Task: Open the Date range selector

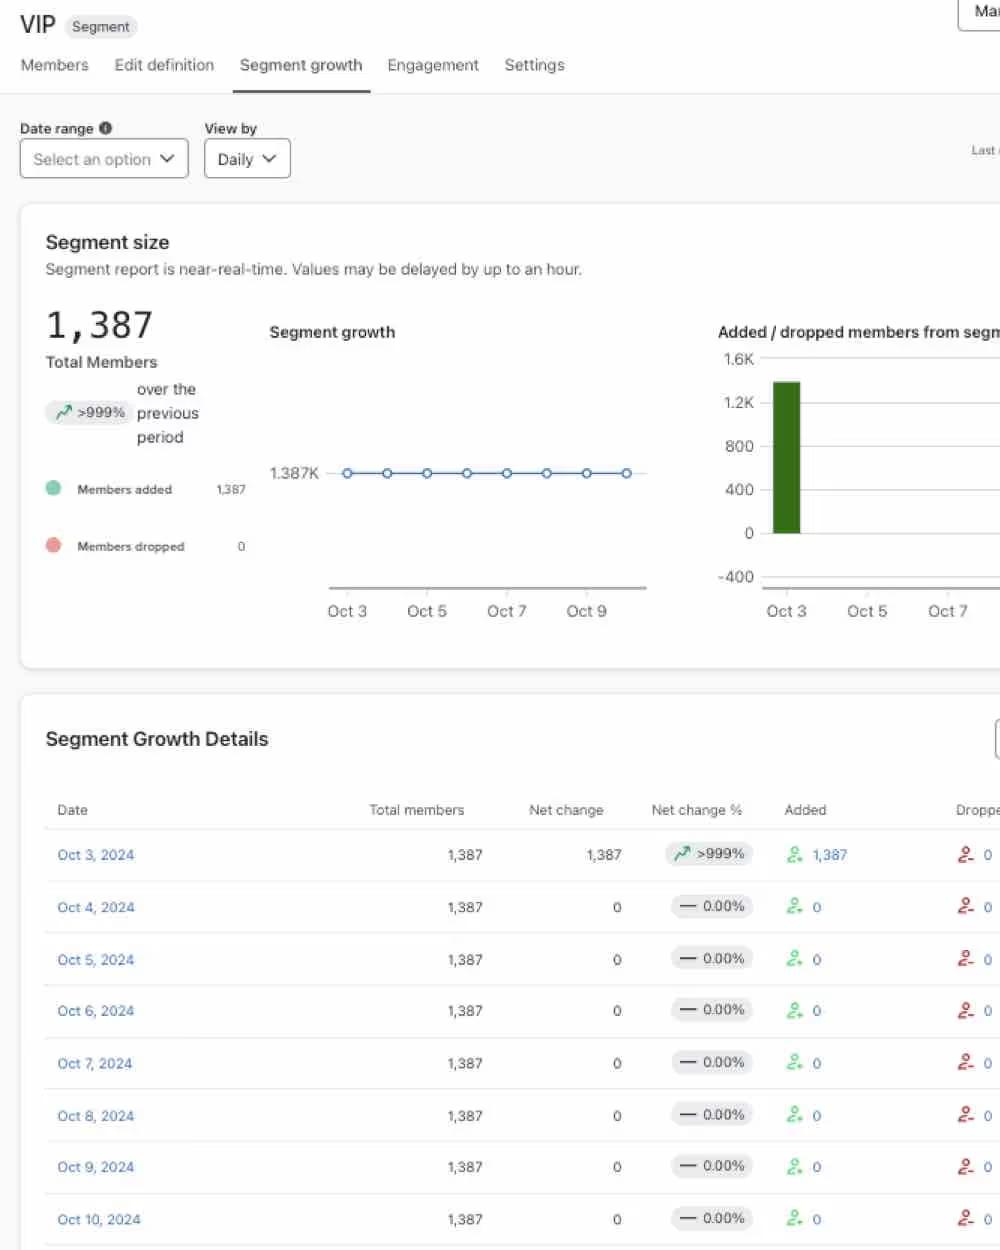Action: (103, 158)
